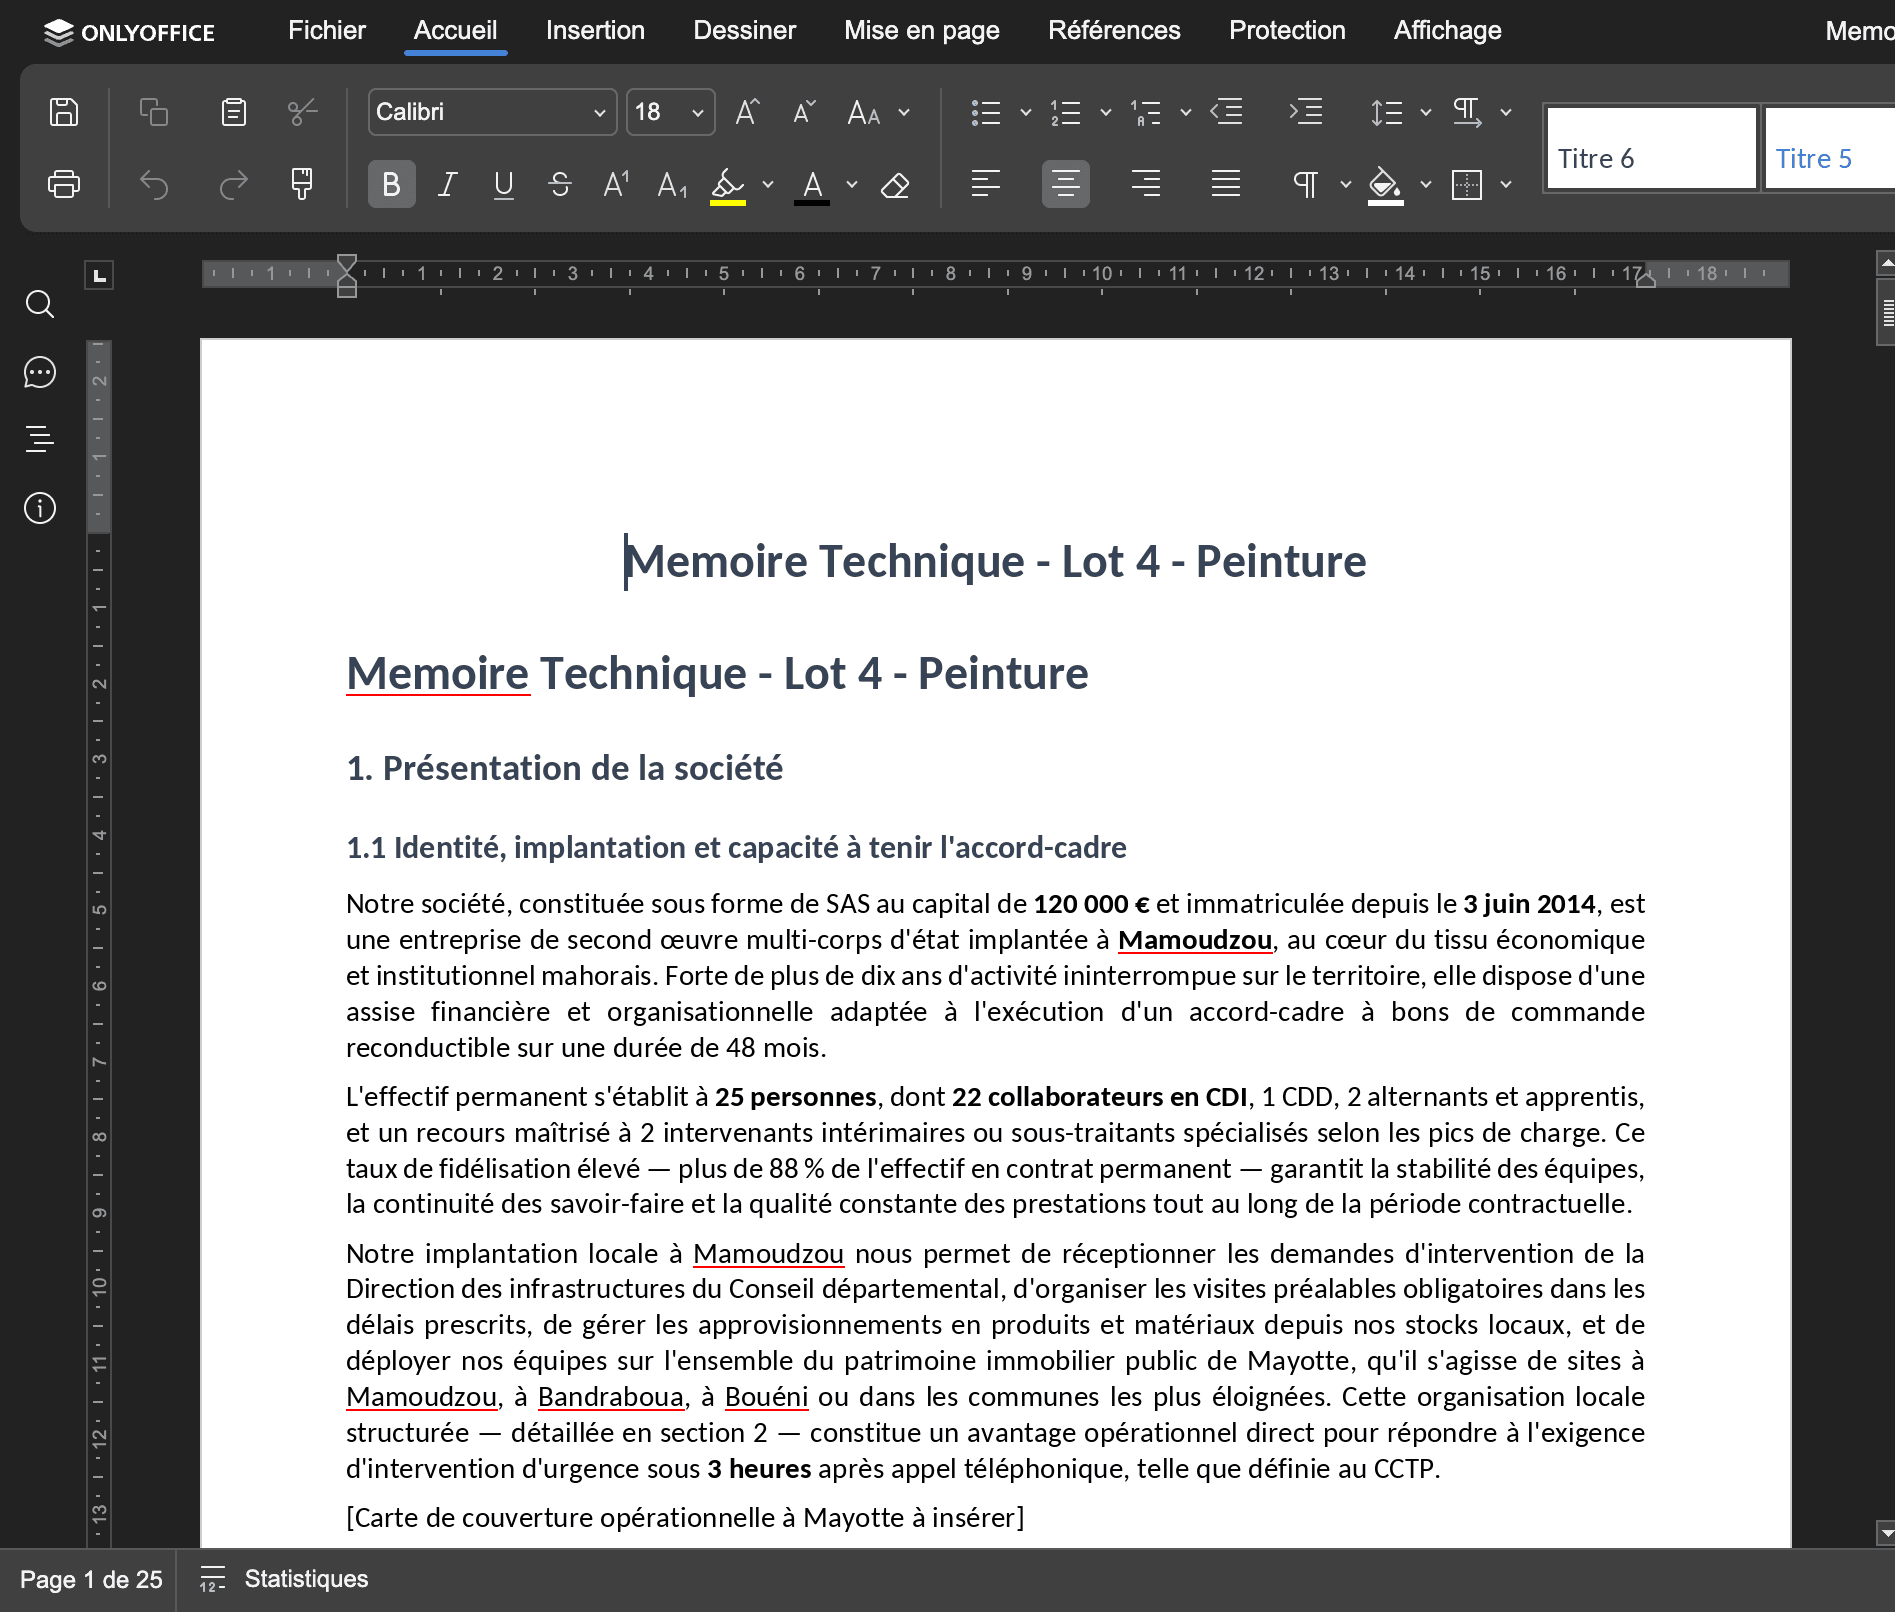Paste clipboard contents with the paste icon
The image size is (1895, 1612).
point(233,112)
